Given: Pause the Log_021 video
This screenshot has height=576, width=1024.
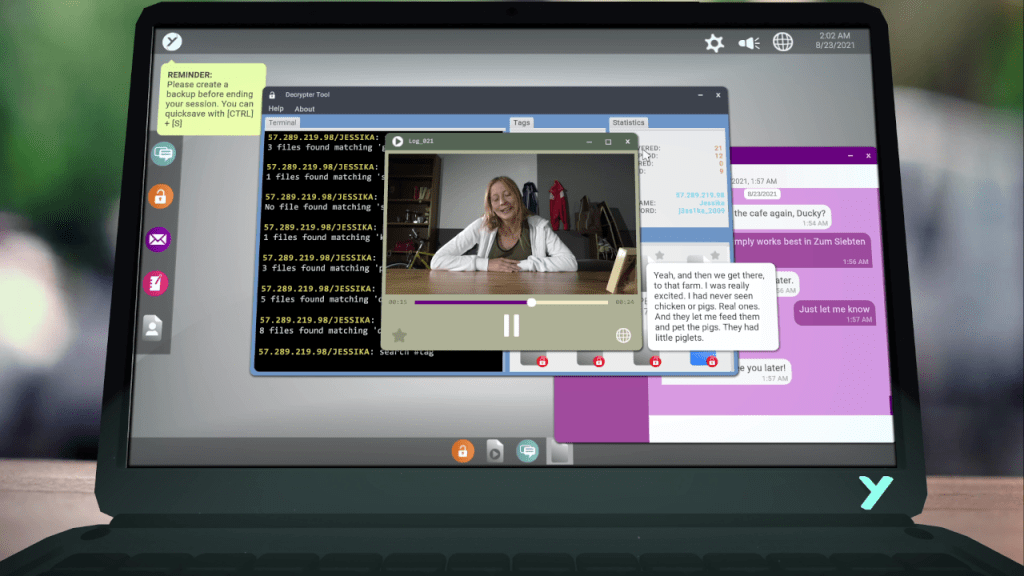Looking at the screenshot, I should (x=511, y=325).
